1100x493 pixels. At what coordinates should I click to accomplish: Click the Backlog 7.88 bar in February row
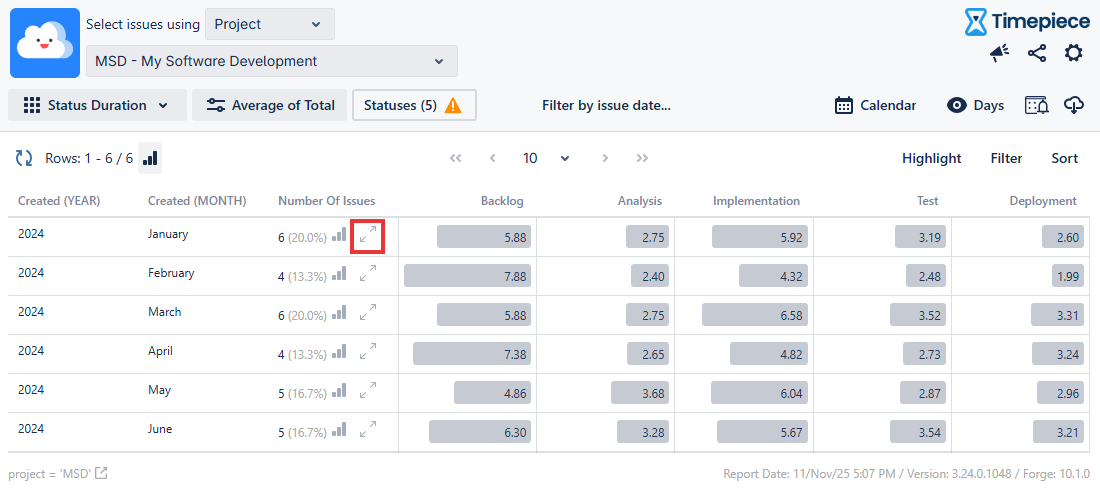(466, 276)
